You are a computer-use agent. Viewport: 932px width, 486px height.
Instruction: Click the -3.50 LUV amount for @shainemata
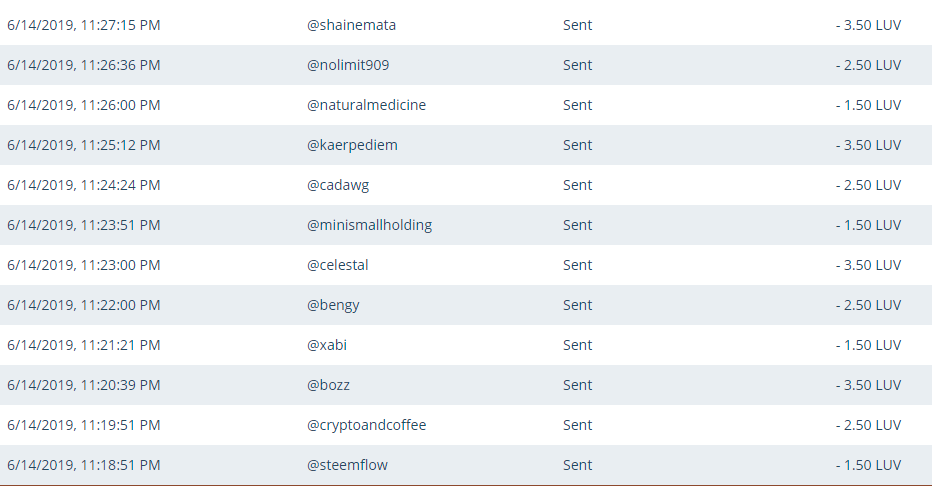[x=868, y=25]
